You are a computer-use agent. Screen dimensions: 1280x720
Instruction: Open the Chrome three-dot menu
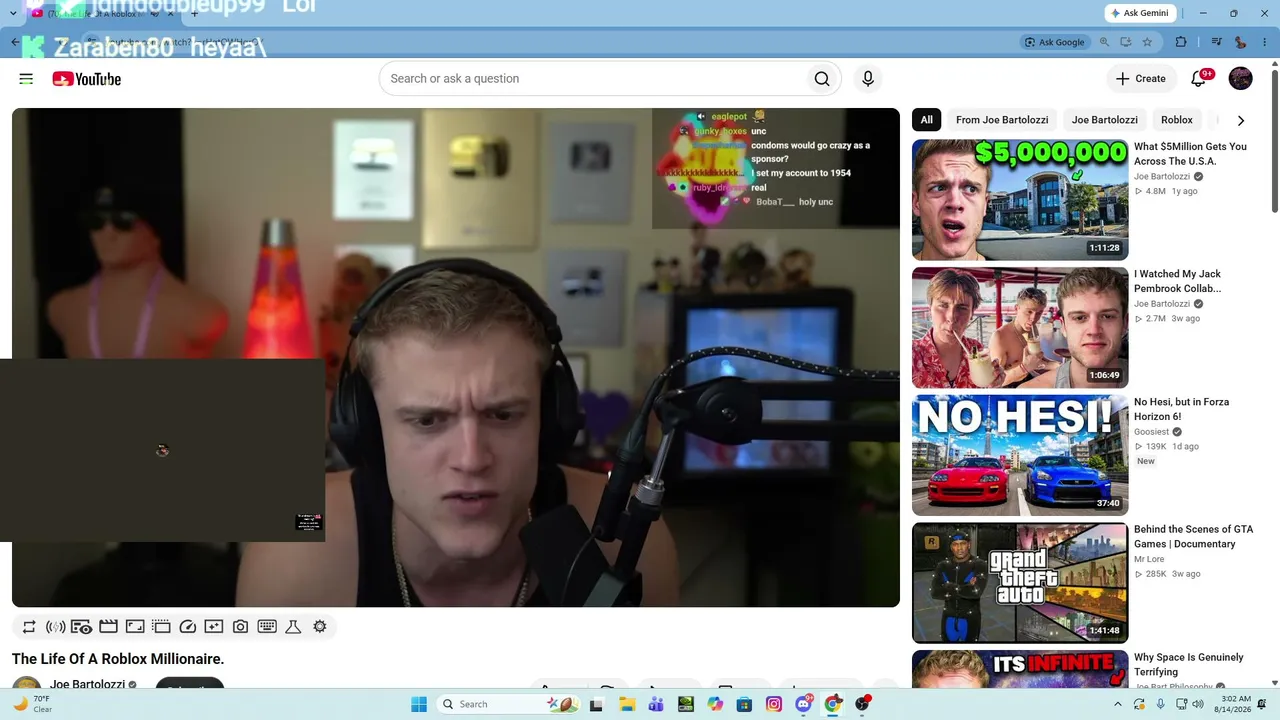1265,42
